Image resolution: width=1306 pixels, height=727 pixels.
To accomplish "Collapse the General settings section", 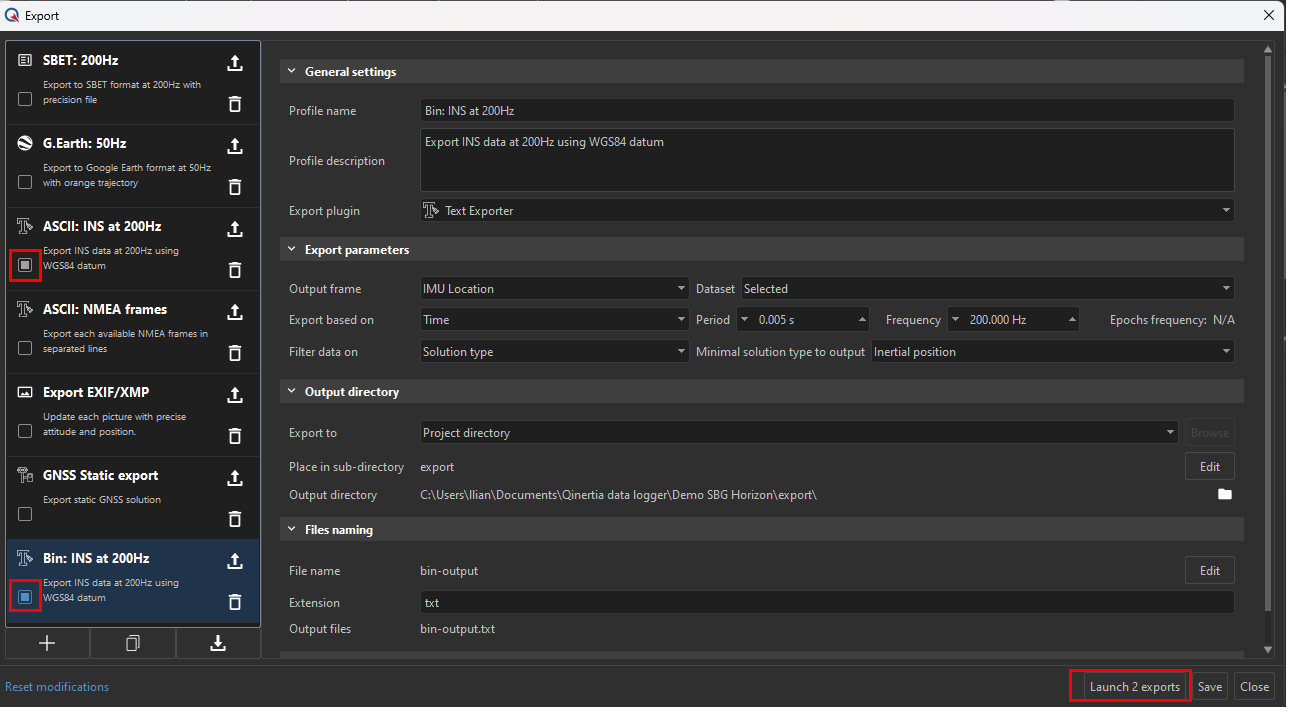I will pos(291,71).
